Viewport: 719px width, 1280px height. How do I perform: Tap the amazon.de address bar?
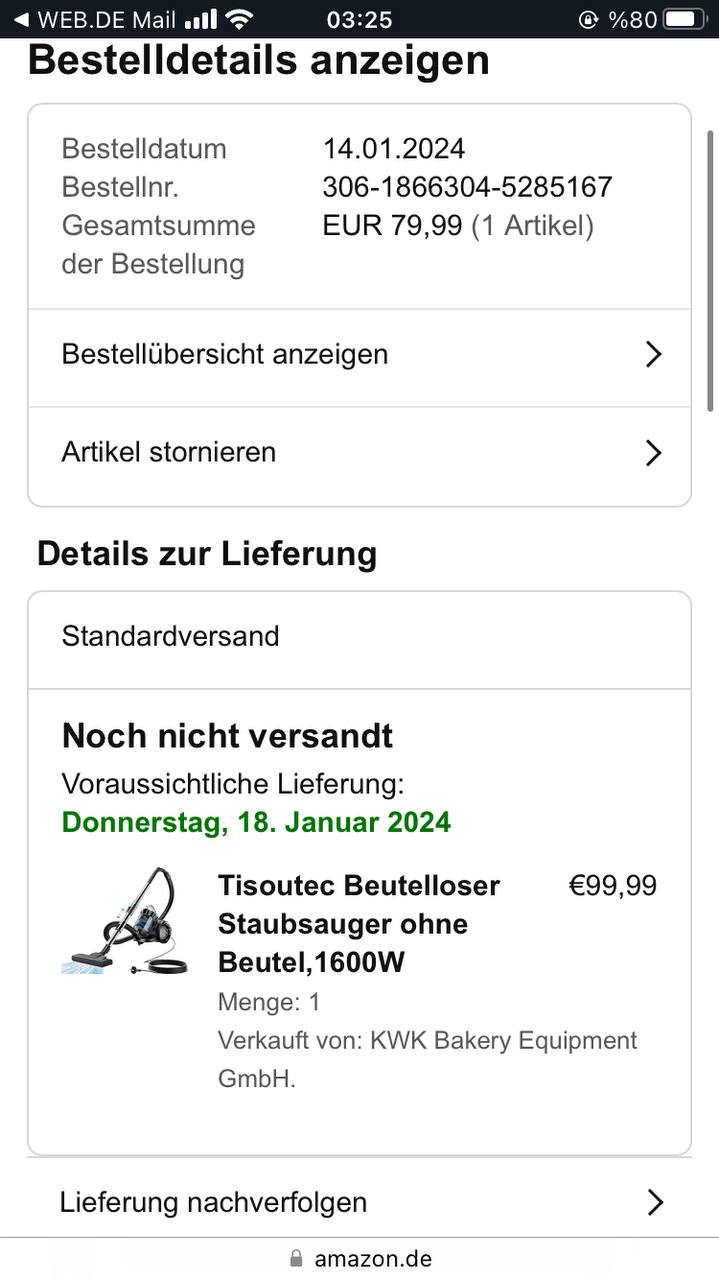[x=372, y=1258]
